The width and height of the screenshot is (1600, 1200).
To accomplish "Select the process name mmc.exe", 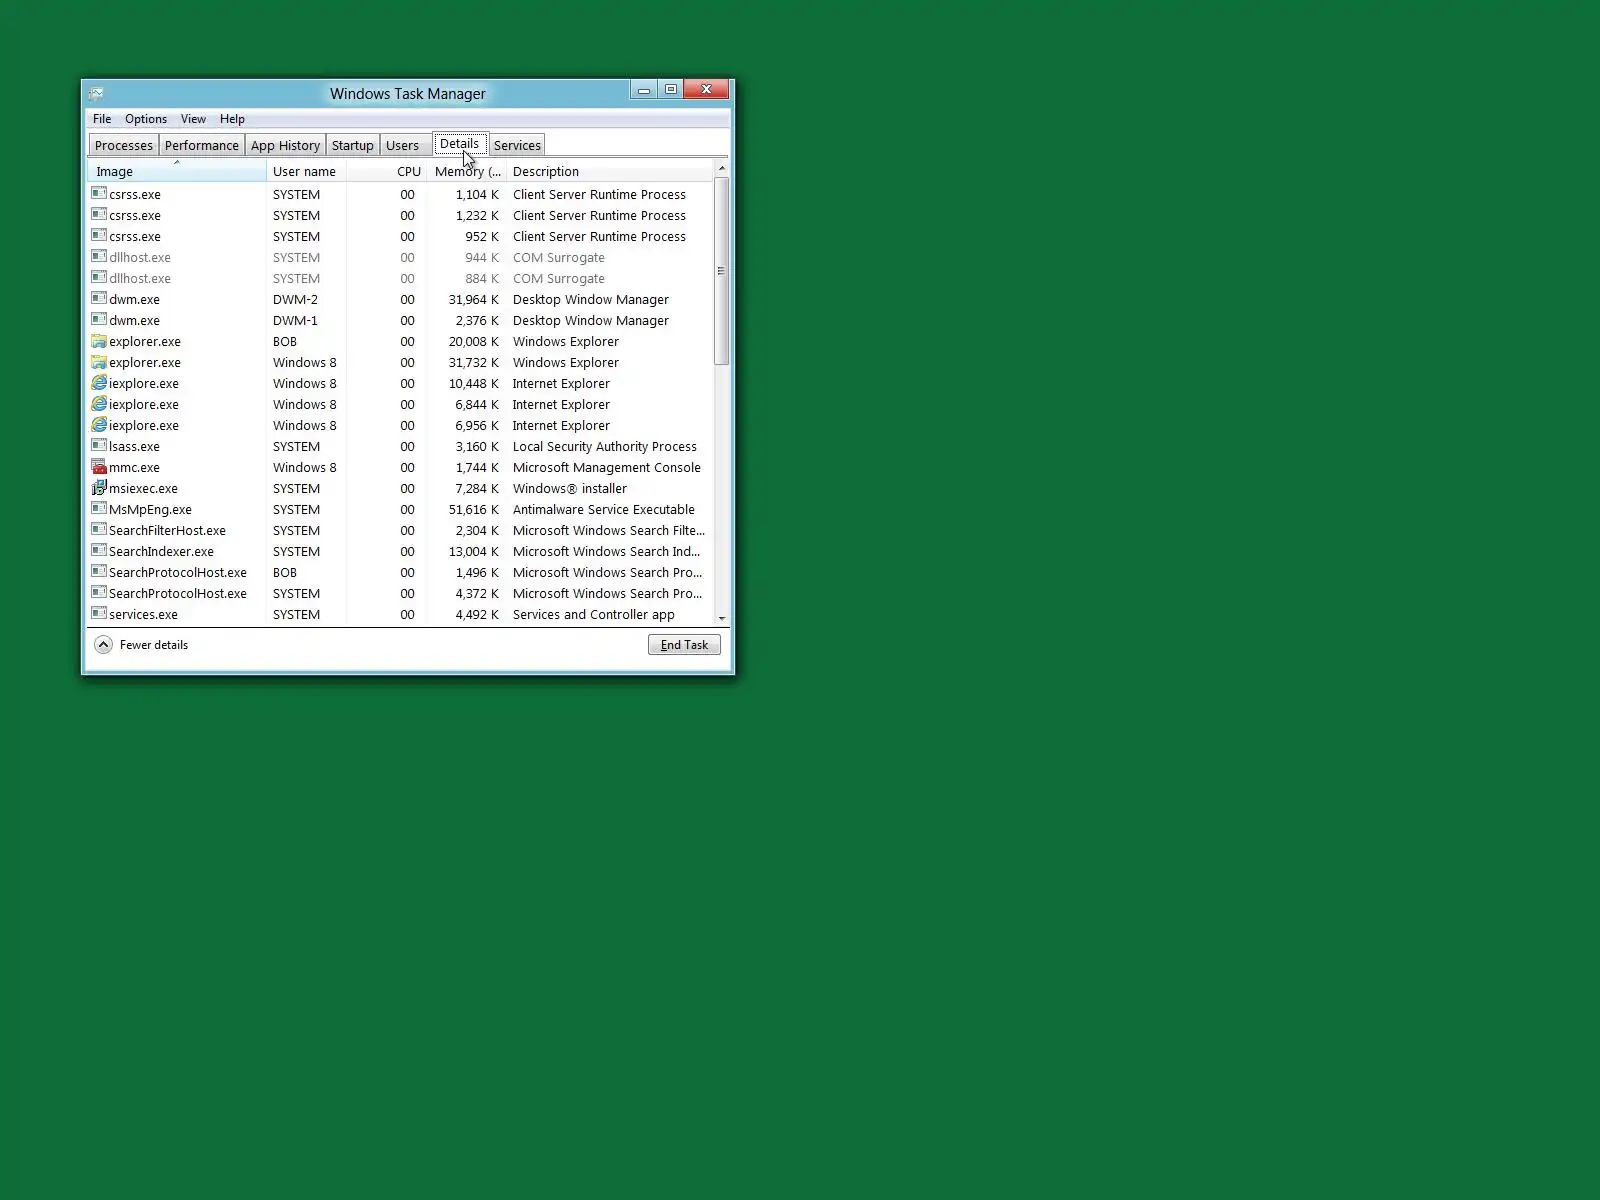I will 134,467.
